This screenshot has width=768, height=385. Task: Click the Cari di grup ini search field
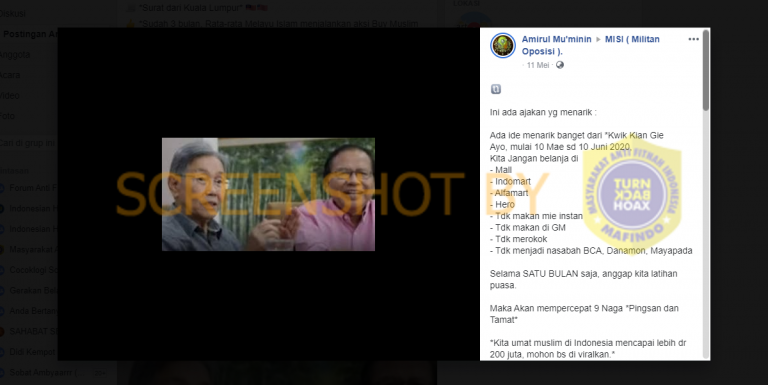click(28, 144)
